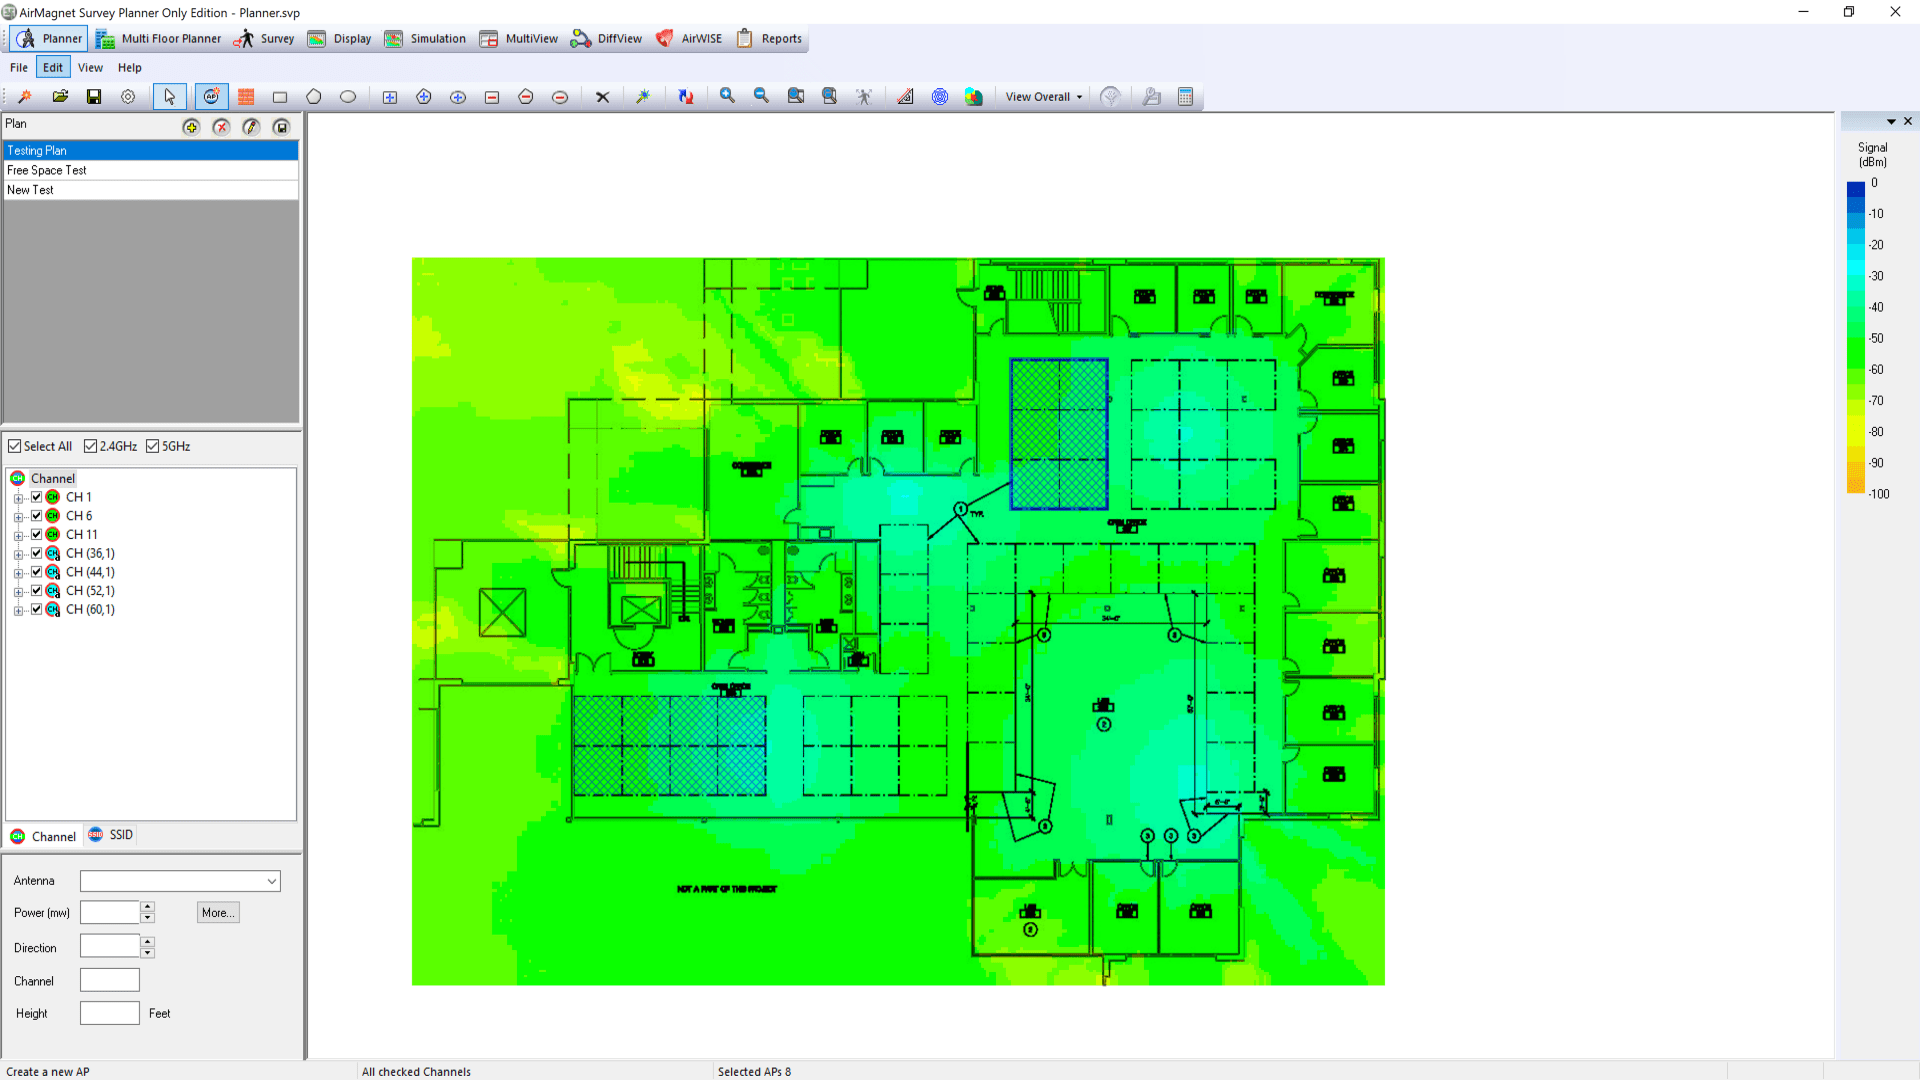Open the Edit menu
Image resolution: width=1920 pixels, height=1080 pixels.
[x=52, y=67]
